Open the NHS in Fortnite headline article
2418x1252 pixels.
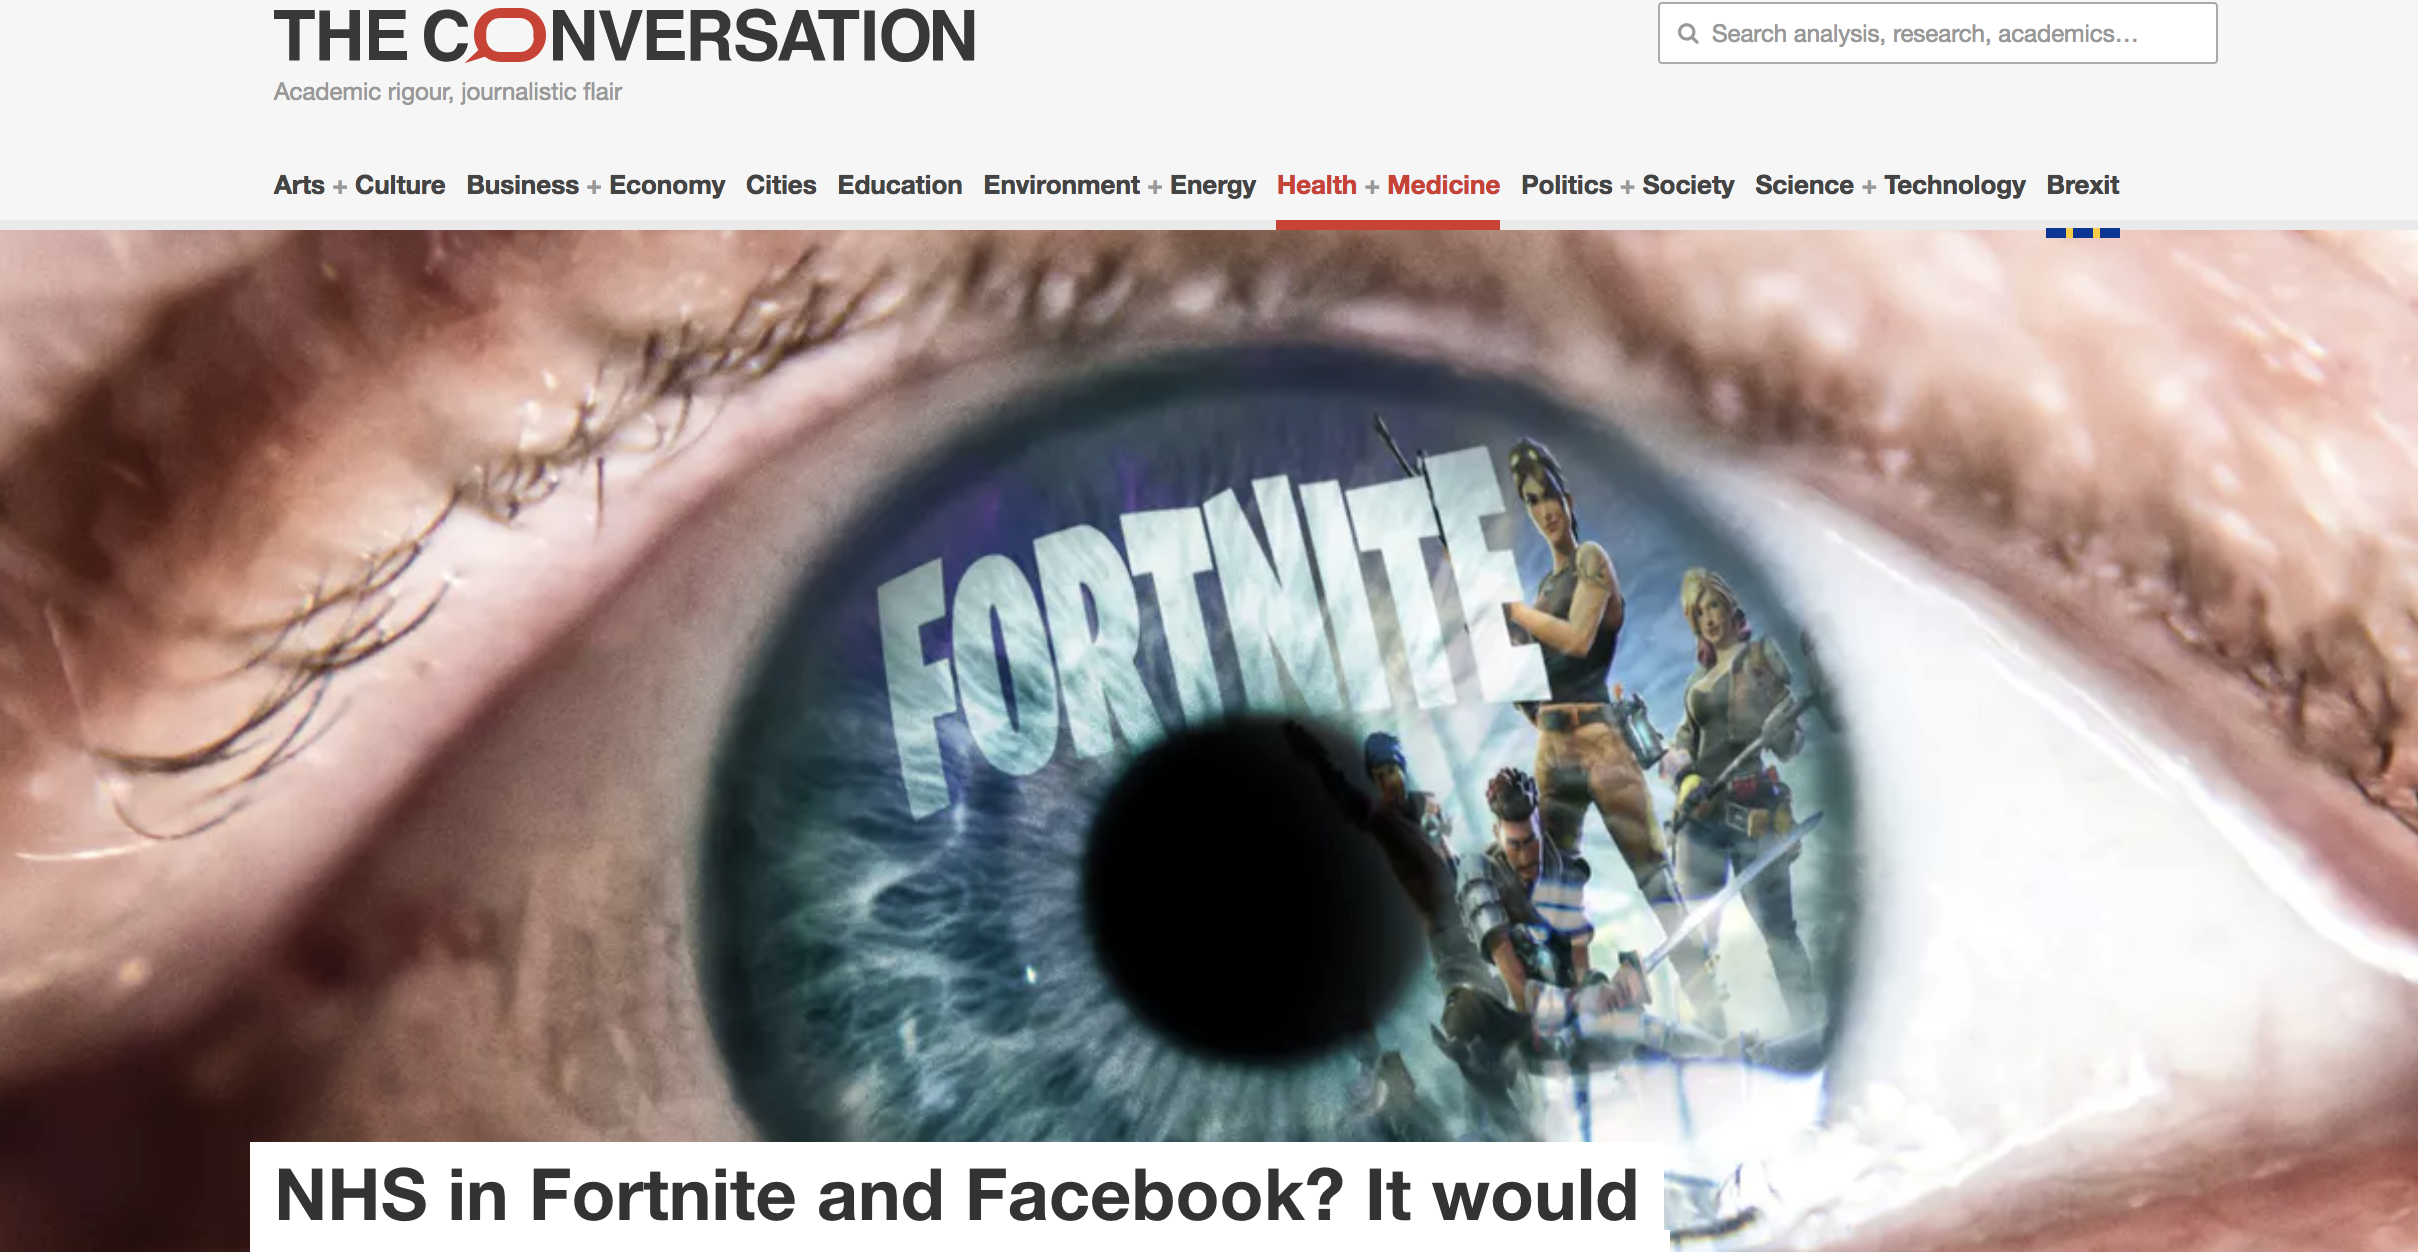[957, 1196]
